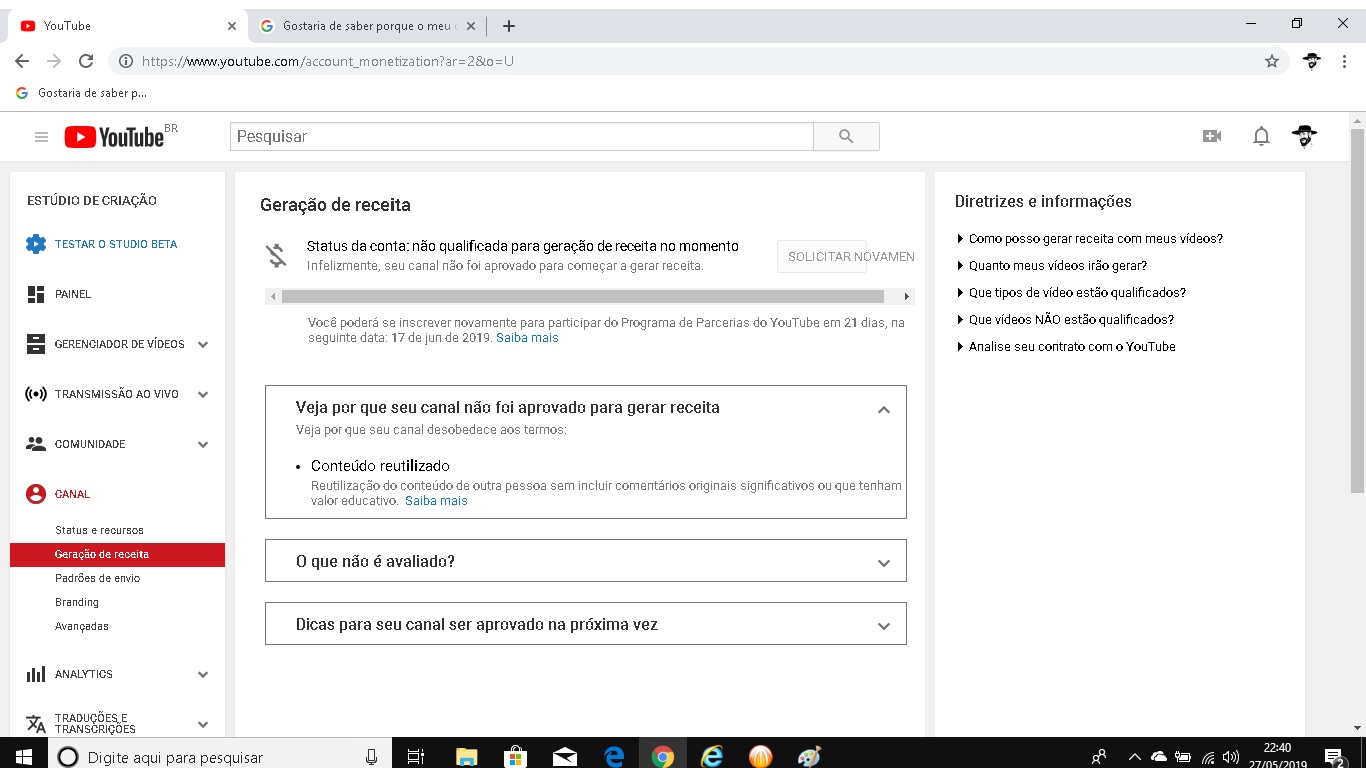Click the Analytics bar chart icon
This screenshot has width=1366, height=768.
(36, 674)
